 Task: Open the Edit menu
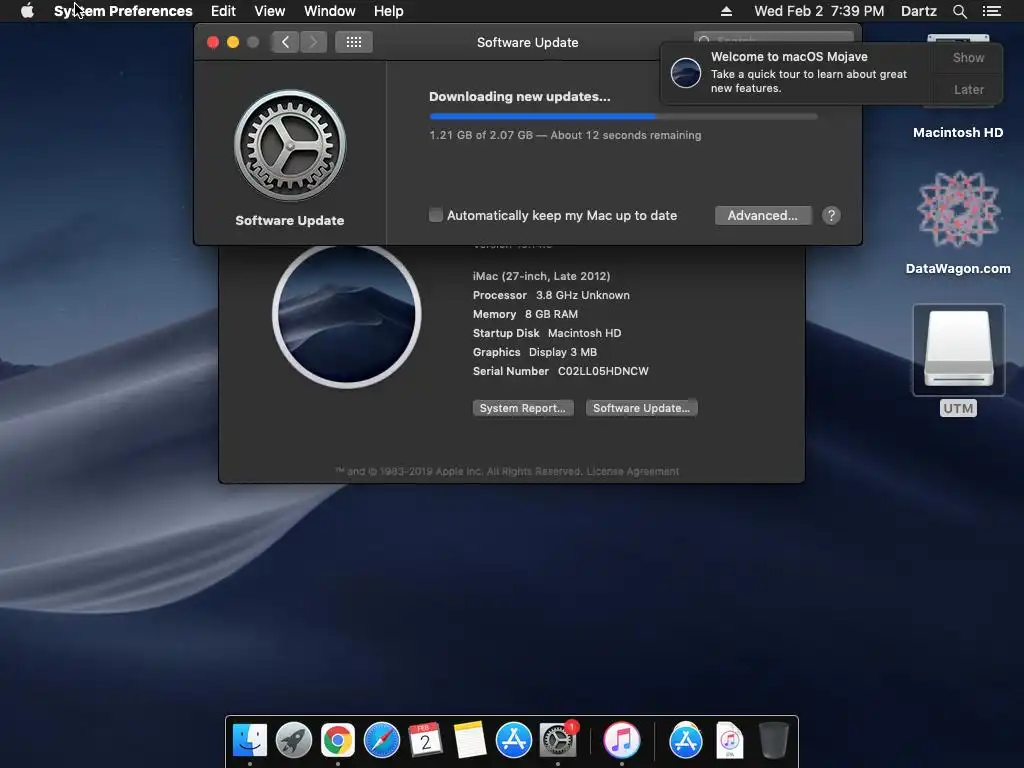pyautogui.click(x=223, y=11)
